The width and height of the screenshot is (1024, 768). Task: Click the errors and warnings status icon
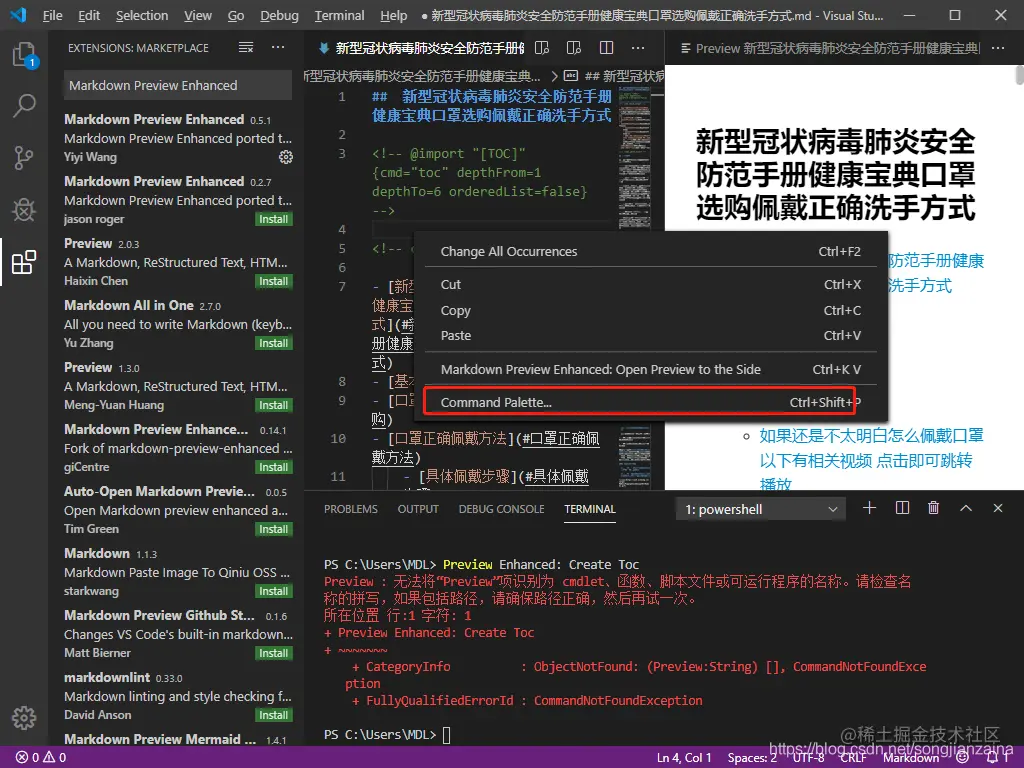(33, 757)
